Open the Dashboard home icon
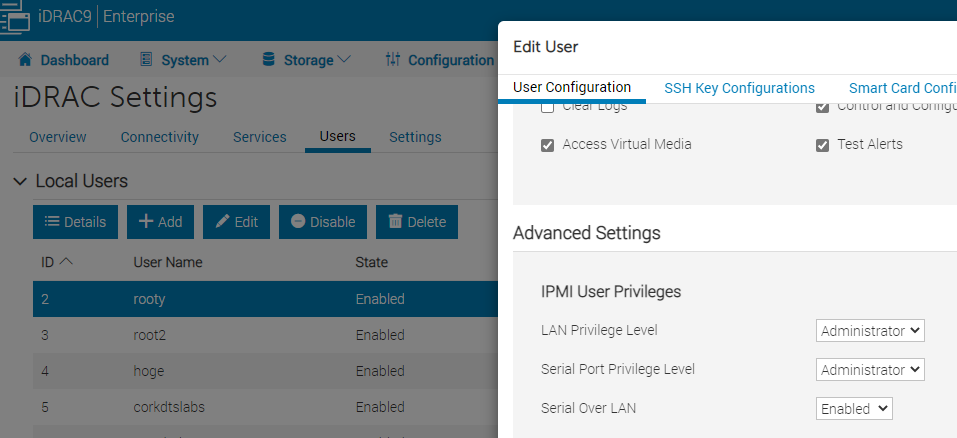Viewport: 957px width, 438px height. point(25,60)
